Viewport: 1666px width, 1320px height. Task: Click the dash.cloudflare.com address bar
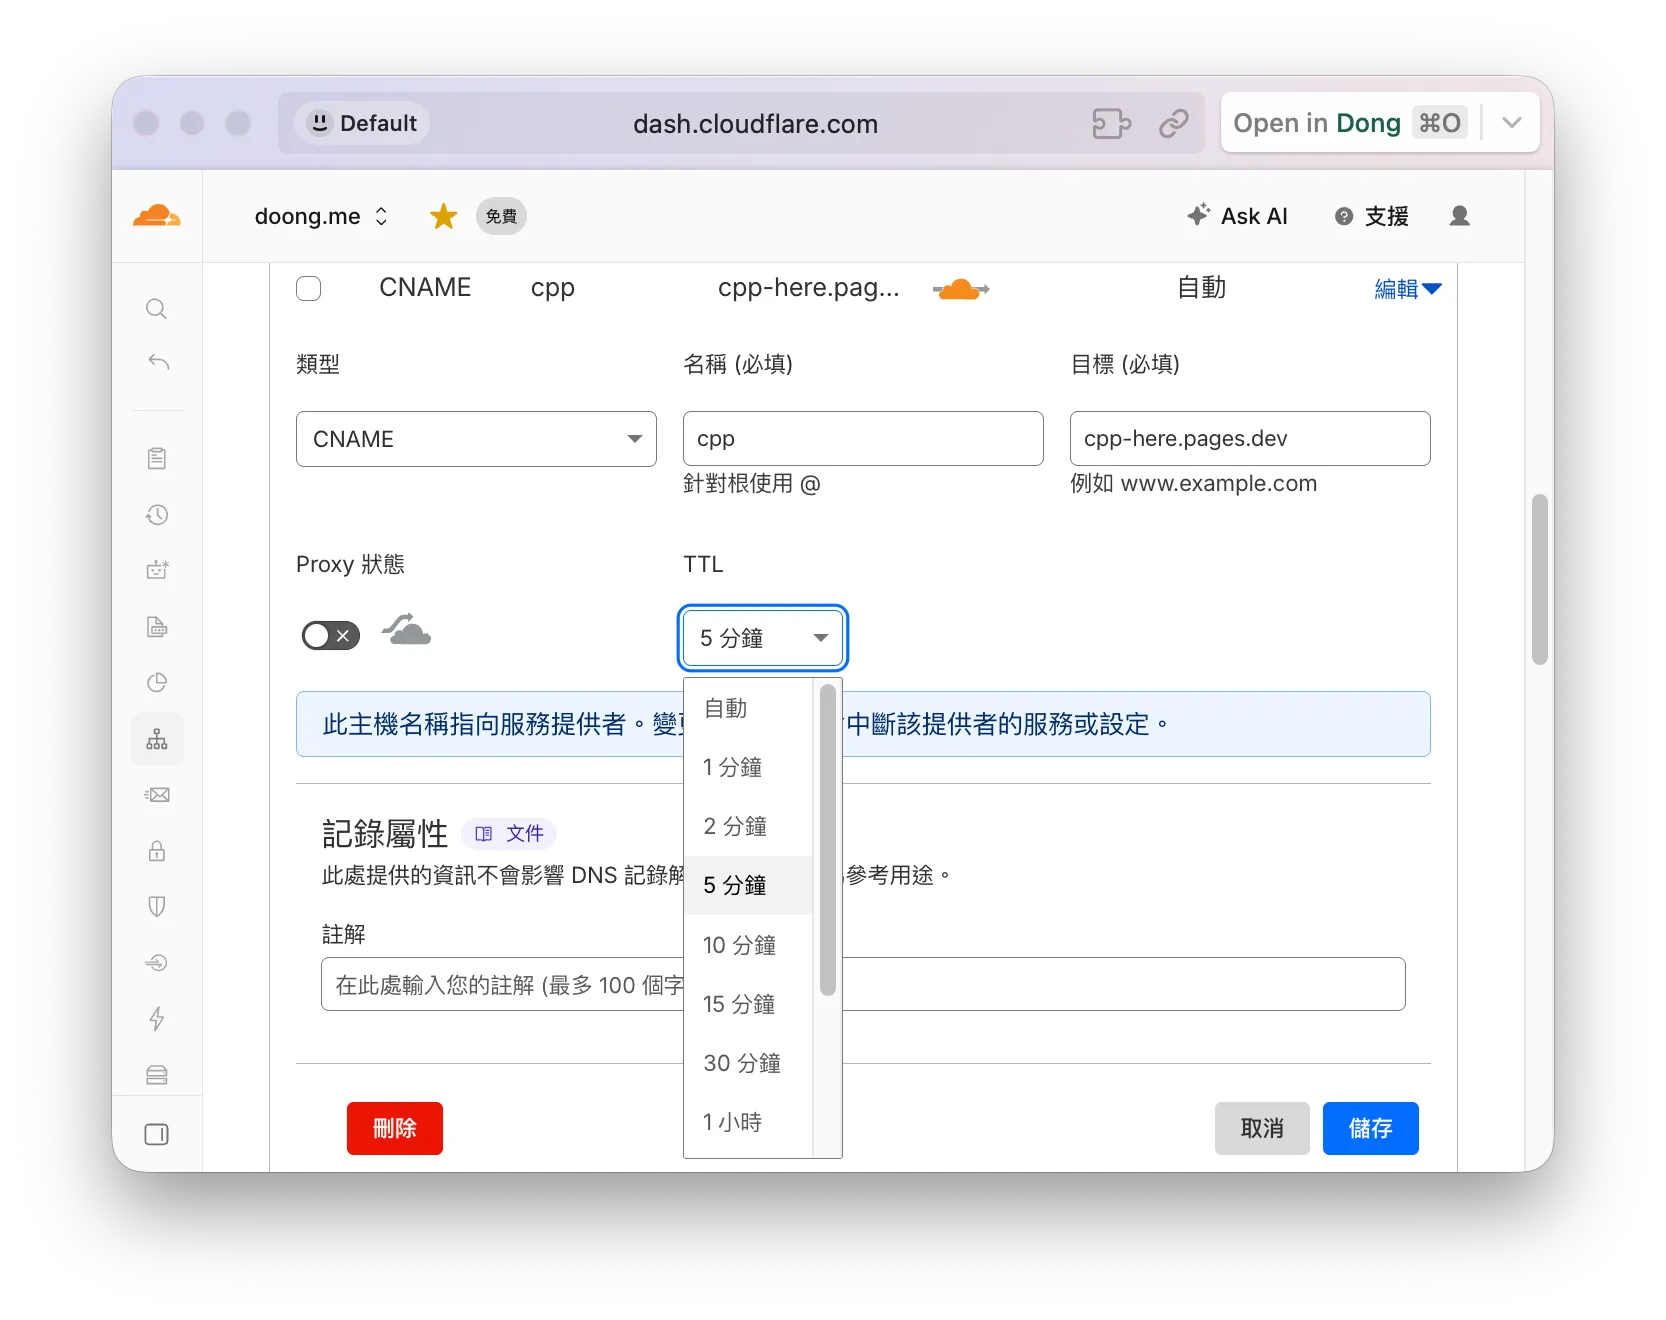tap(755, 123)
